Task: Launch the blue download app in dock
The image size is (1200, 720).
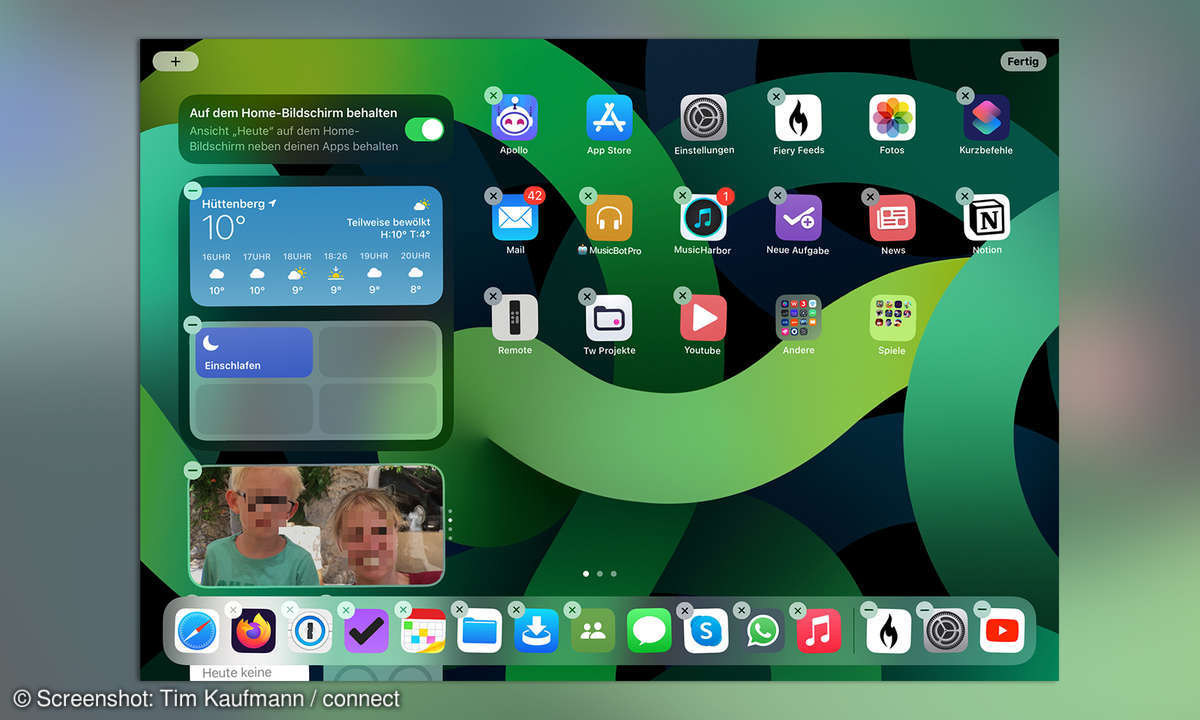Action: tap(536, 631)
